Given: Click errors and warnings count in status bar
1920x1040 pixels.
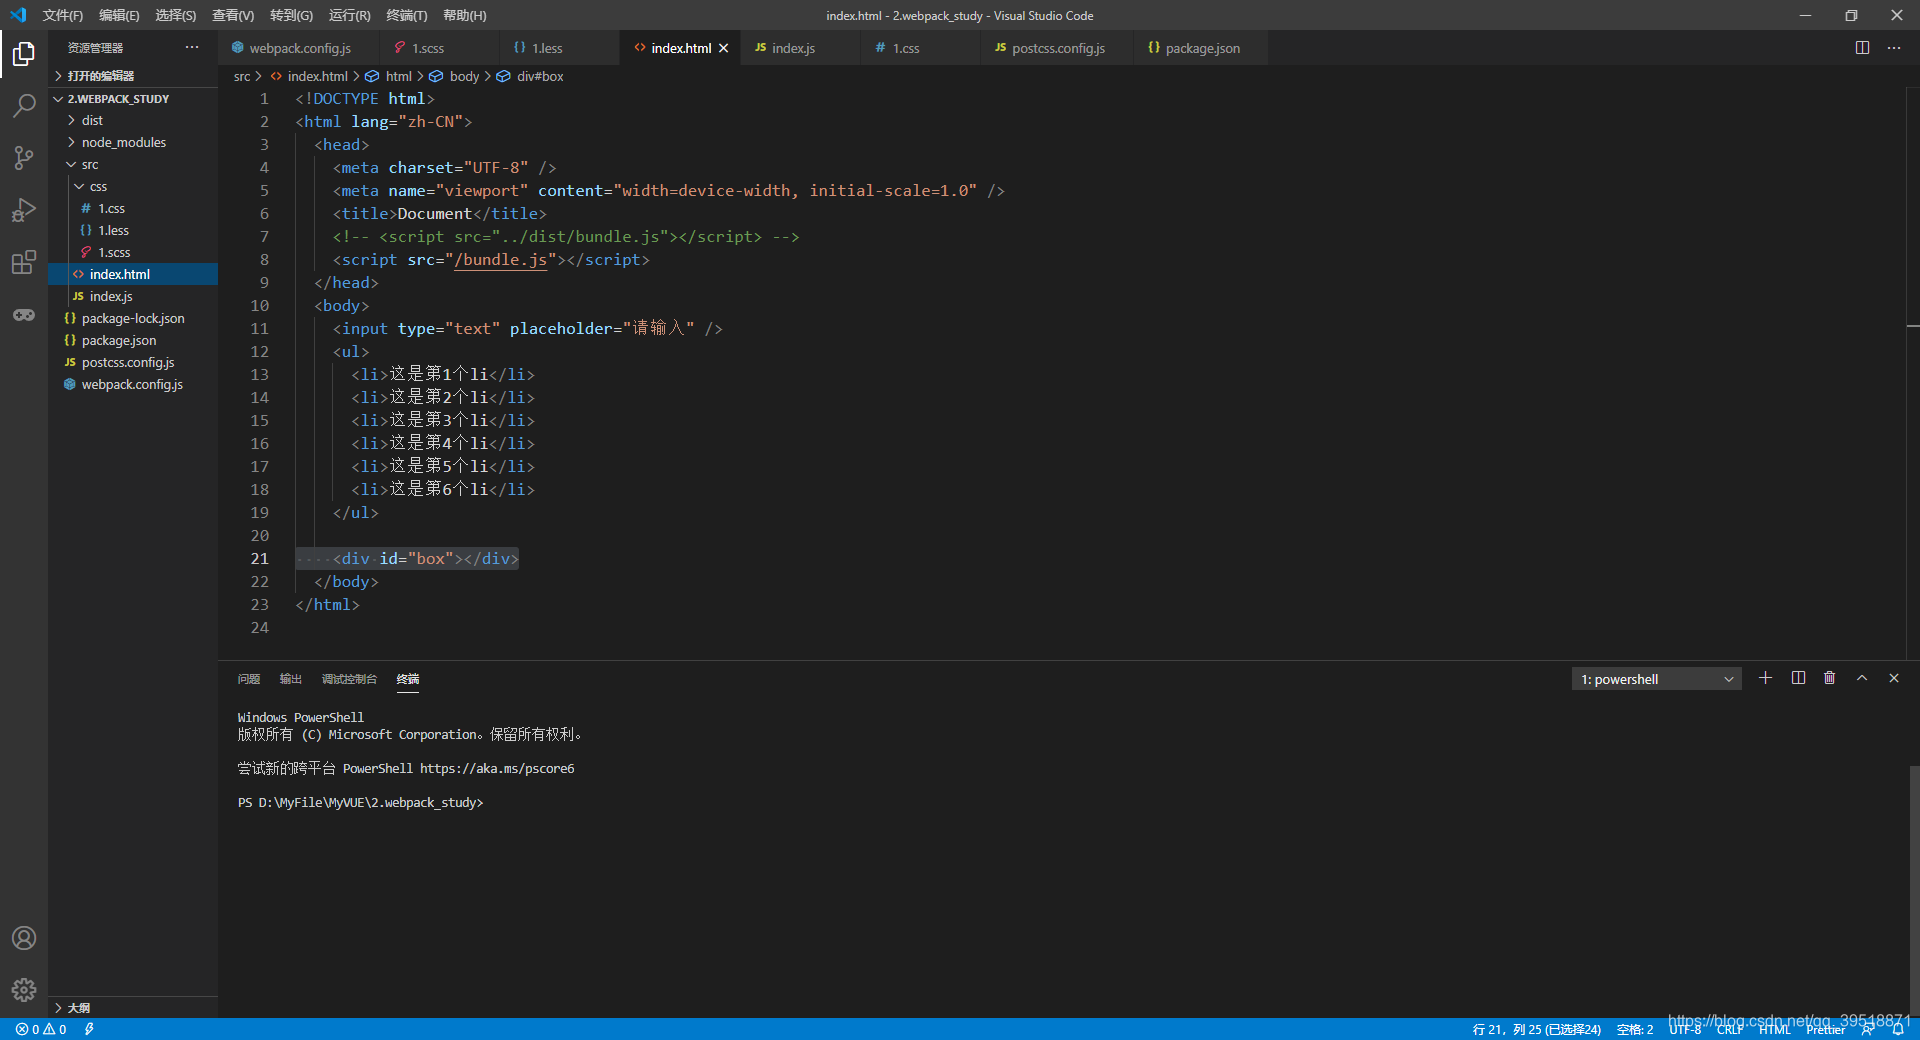Looking at the screenshot, I should [41, 1029].
